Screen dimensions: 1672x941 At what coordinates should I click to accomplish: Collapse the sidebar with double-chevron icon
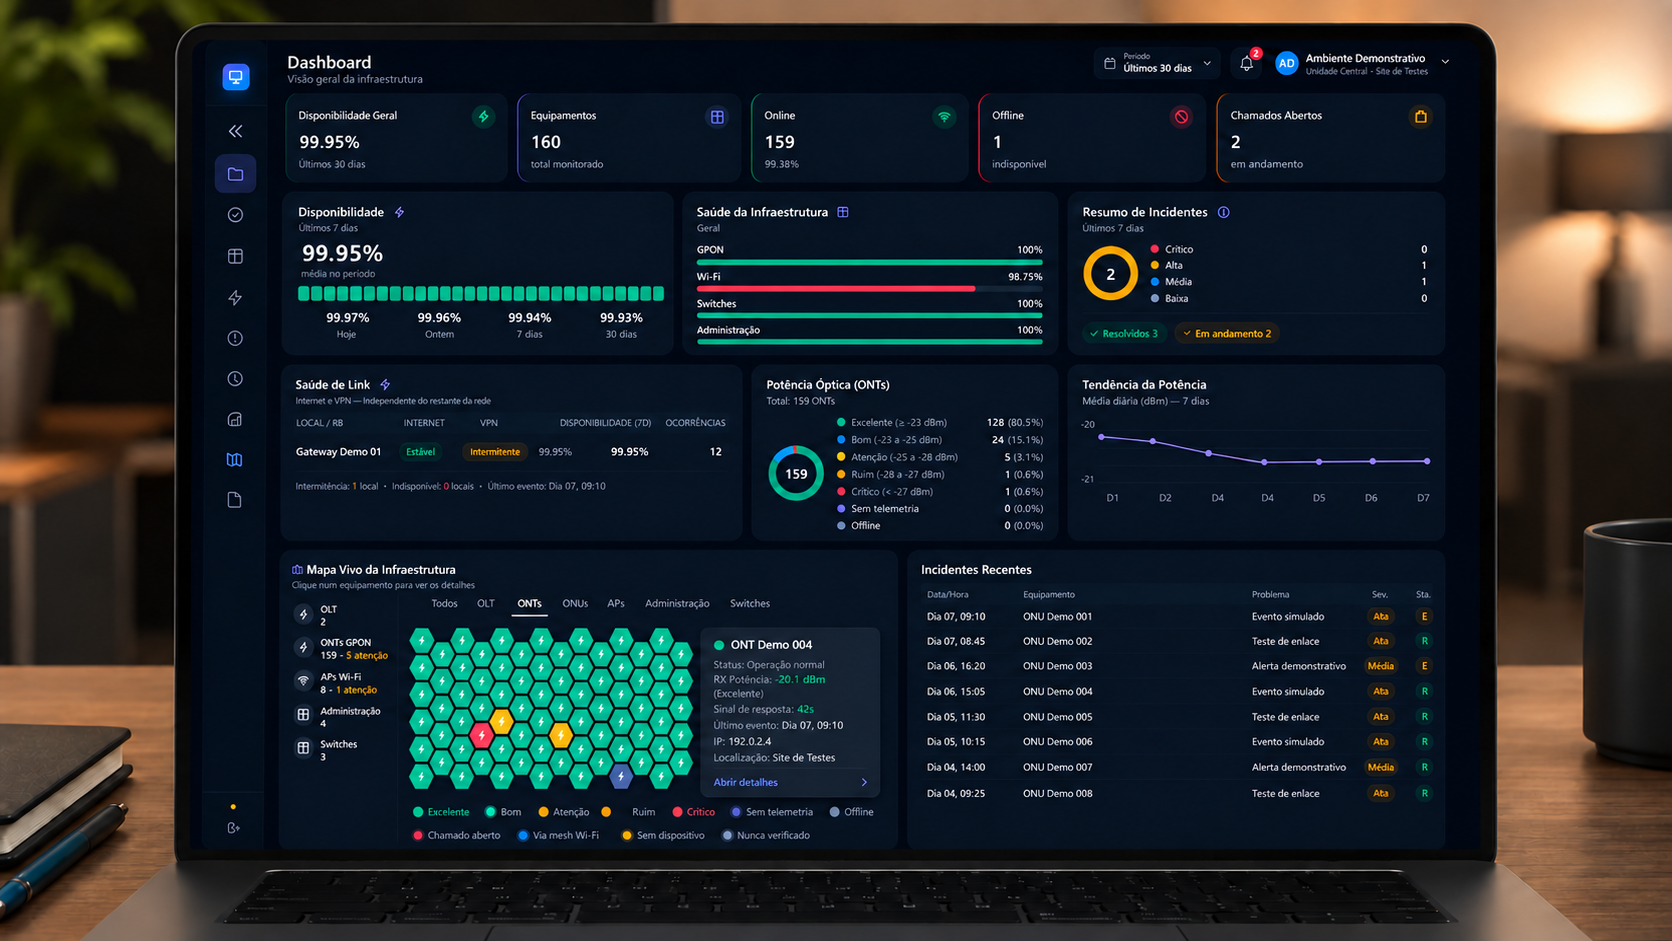235,131
